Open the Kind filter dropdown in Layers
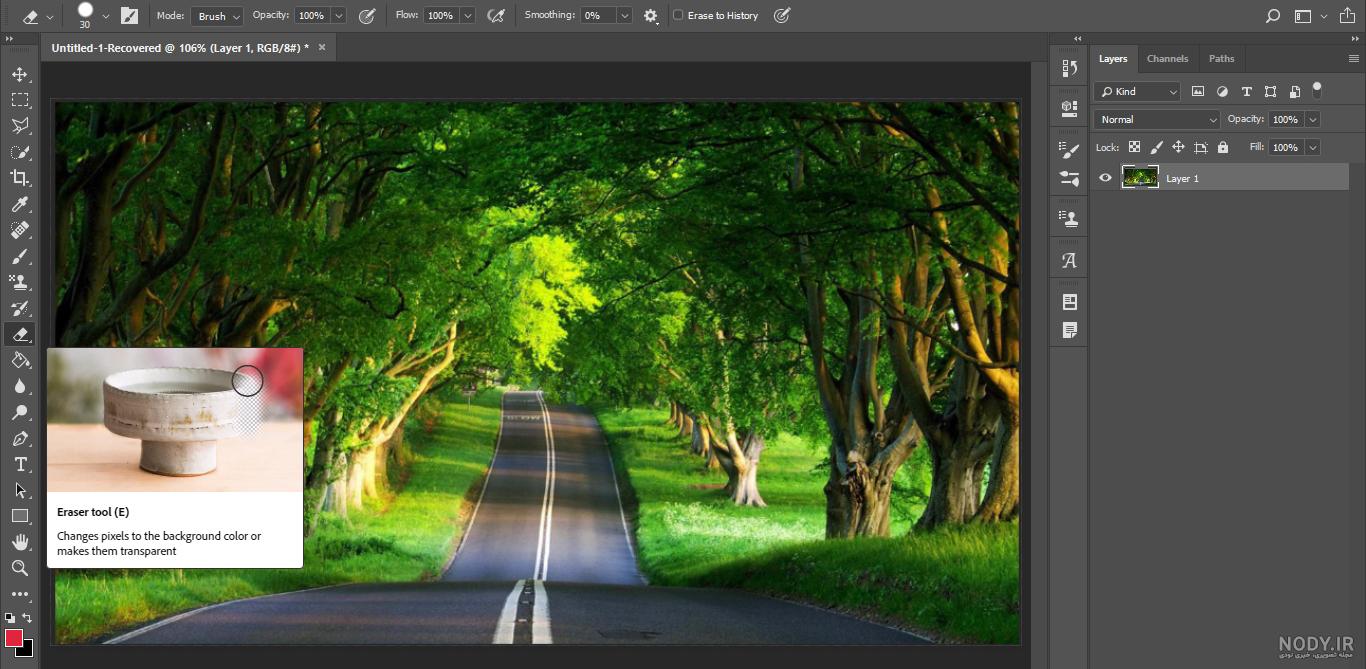Image resolution: width=1366 pixels, height=669 pixels. 1137,91
